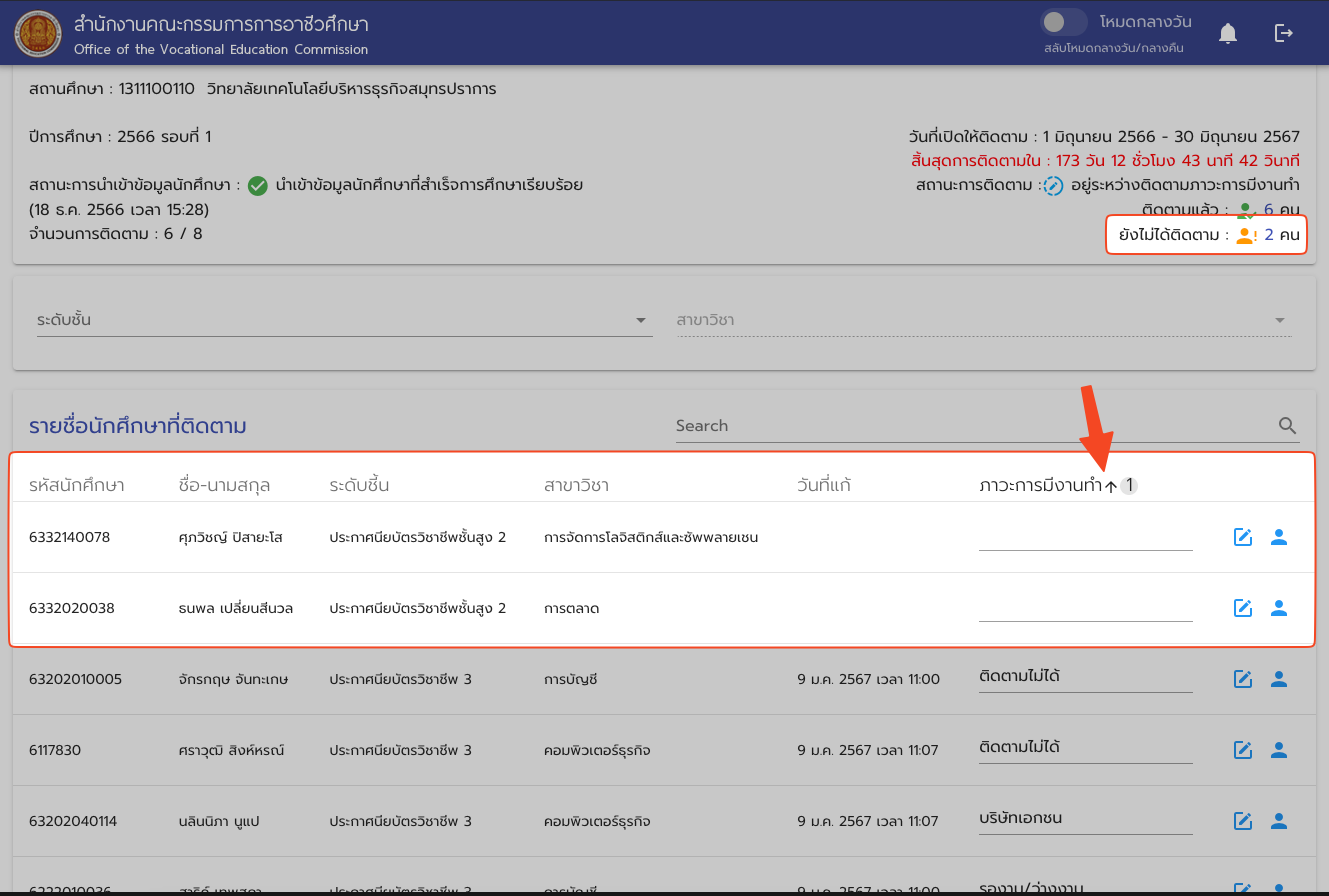
Task: Open the สาขาวิชา dropdown
Action: coord(982,320)
